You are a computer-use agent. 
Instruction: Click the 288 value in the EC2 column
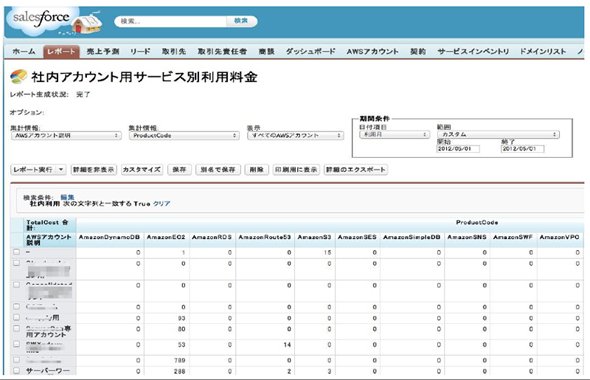click(x=180, y=371)
